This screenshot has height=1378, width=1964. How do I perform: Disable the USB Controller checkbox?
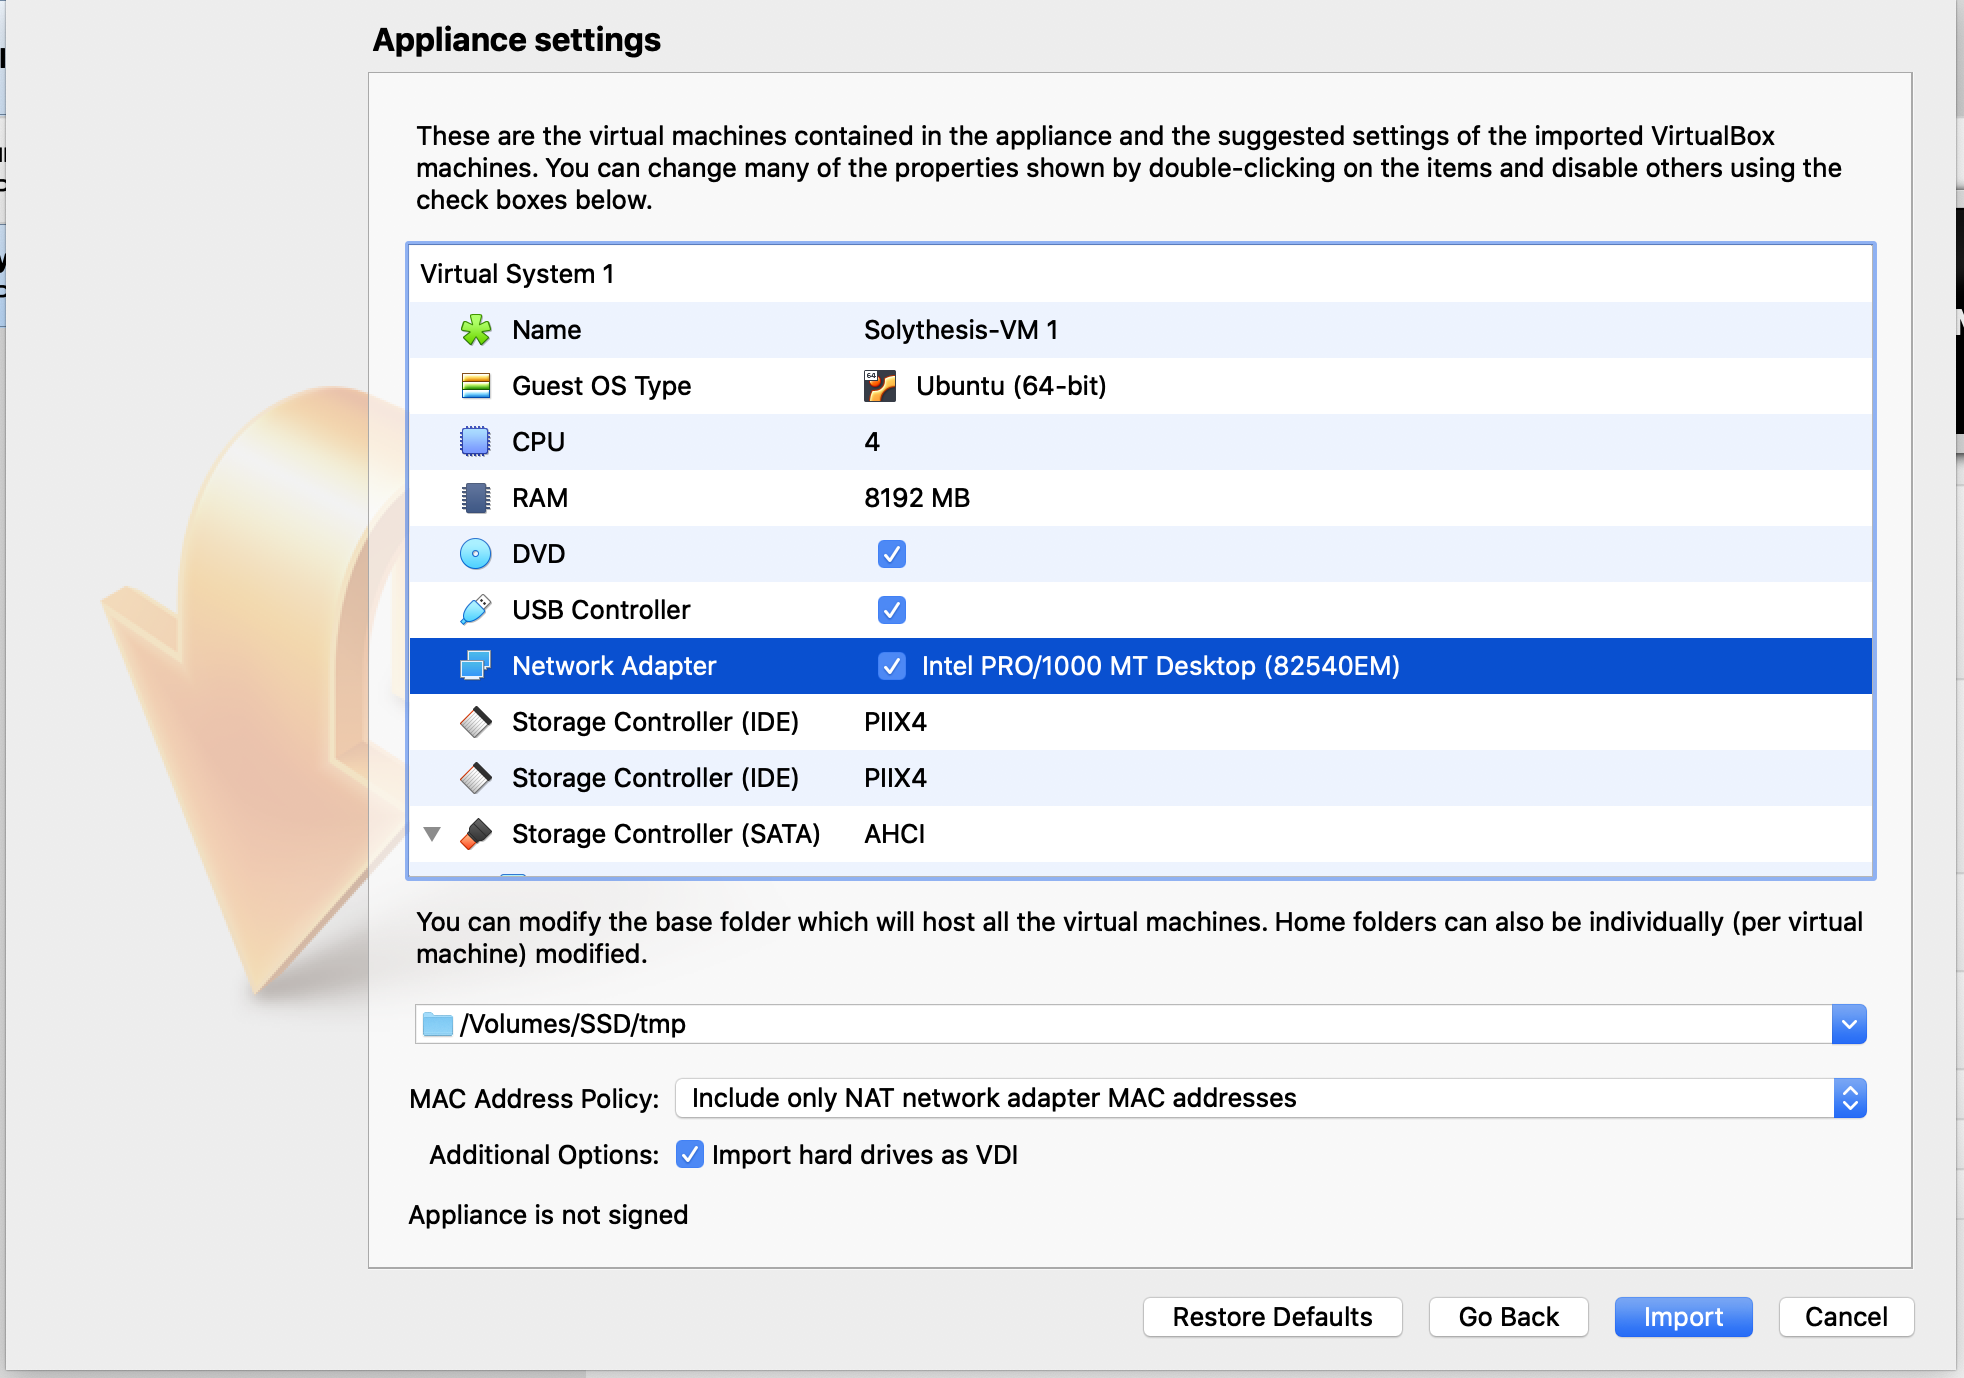click(891, 610)
